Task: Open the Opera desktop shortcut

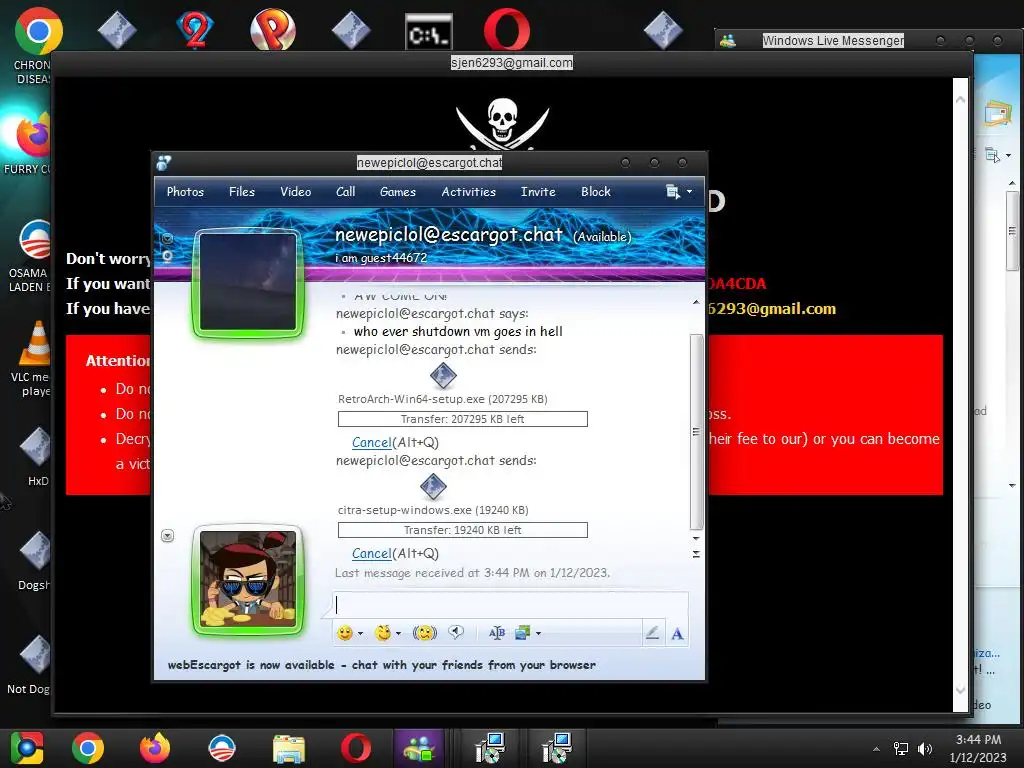Action: pos(507,30)
